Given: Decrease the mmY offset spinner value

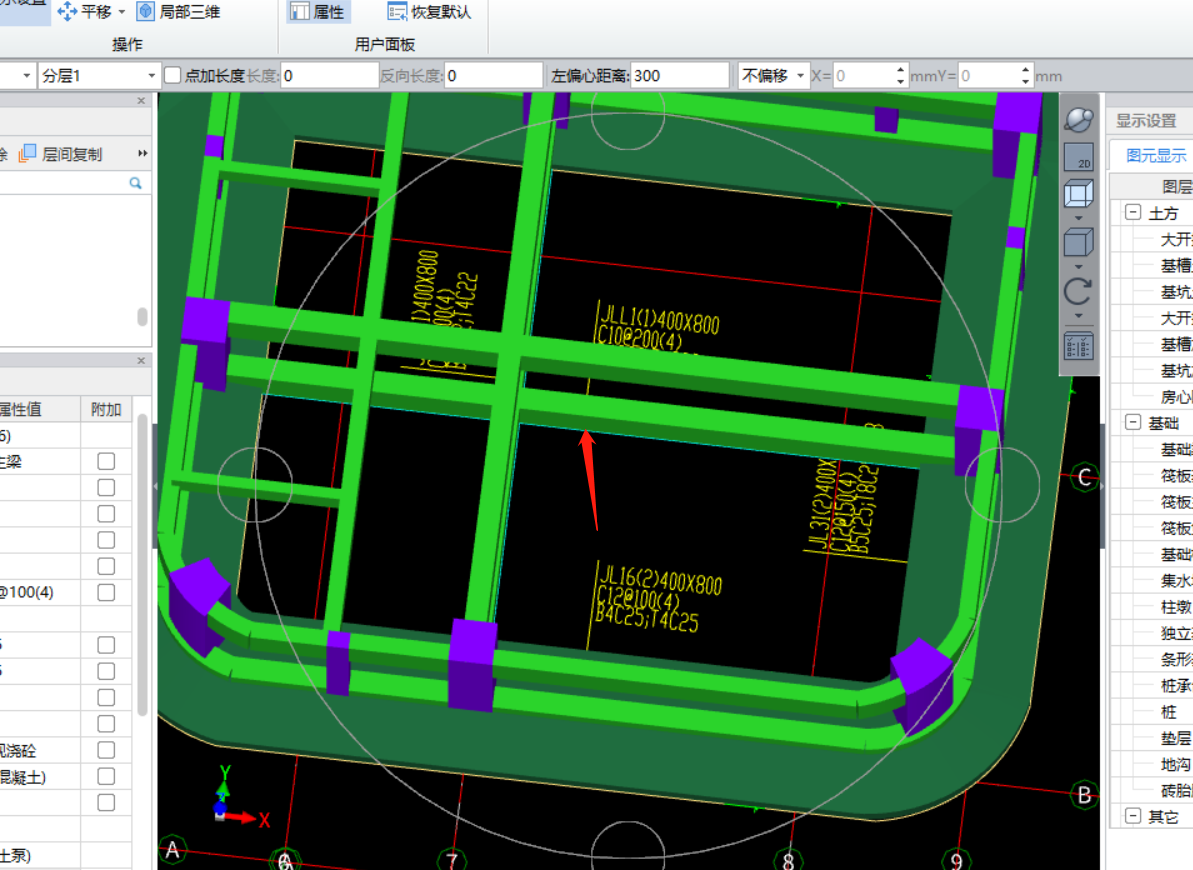Looking at the screenshot, I should pos(1026,81).
